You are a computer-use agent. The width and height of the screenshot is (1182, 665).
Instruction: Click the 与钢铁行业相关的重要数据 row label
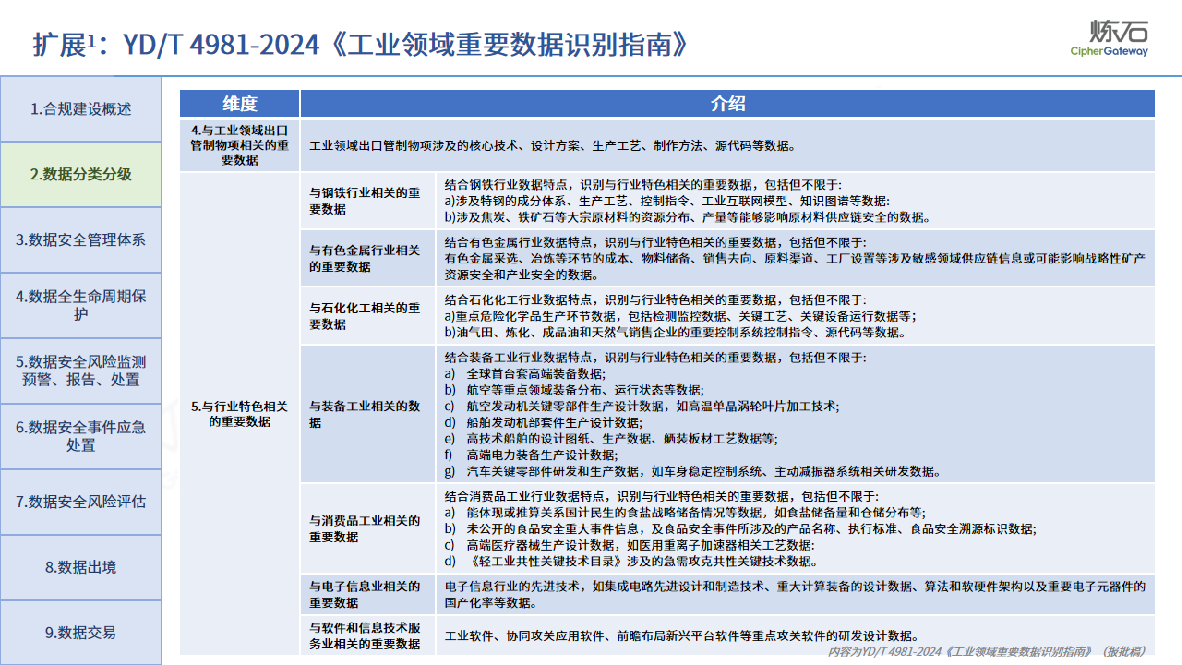[364, 201]
